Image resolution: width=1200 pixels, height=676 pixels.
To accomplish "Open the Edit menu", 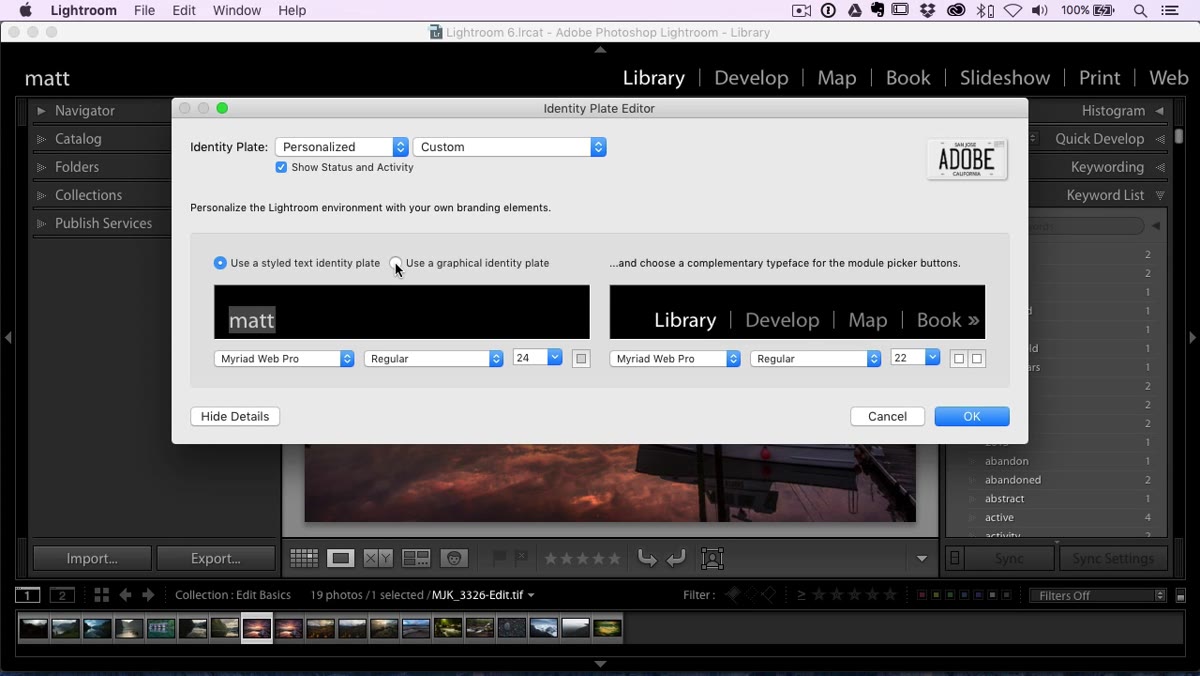I will (184, 11).
